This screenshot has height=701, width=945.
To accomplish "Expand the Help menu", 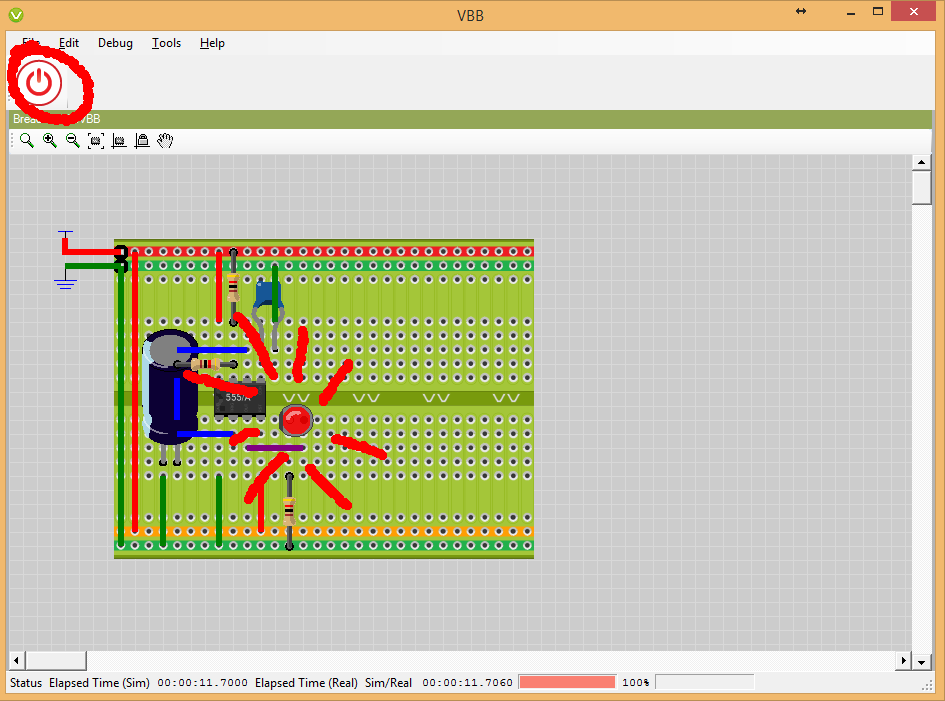I will pos(212,43).
